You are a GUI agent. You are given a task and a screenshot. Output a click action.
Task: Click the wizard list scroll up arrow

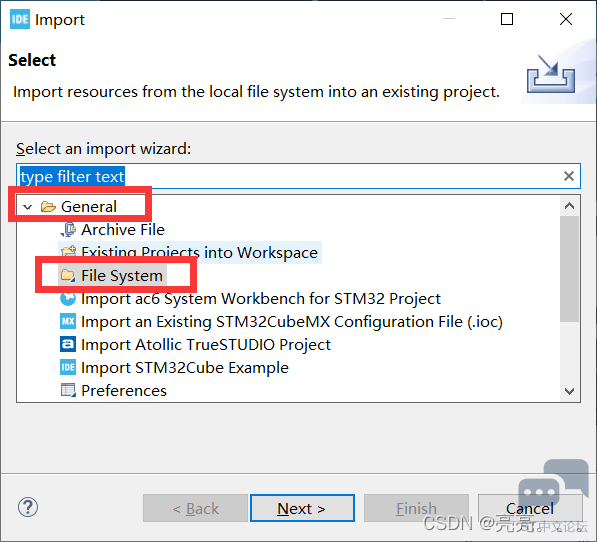tap(570, 206)
